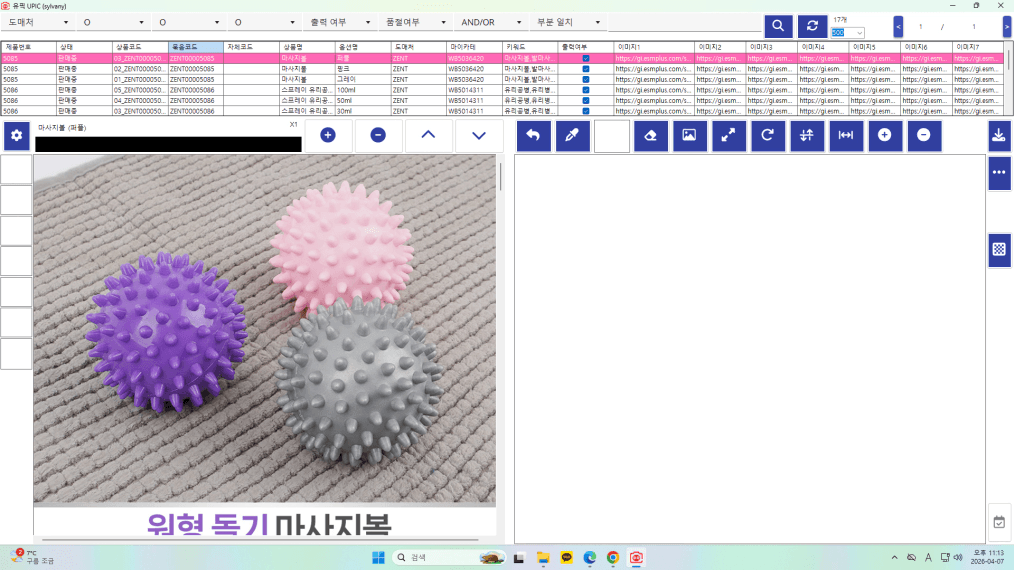Toggle the 출력여부 checkbox for the 핑크 row
Image resolution: width=1014 pixels, height=570 pixels.
pyautogui.click(x=586, y=69)
